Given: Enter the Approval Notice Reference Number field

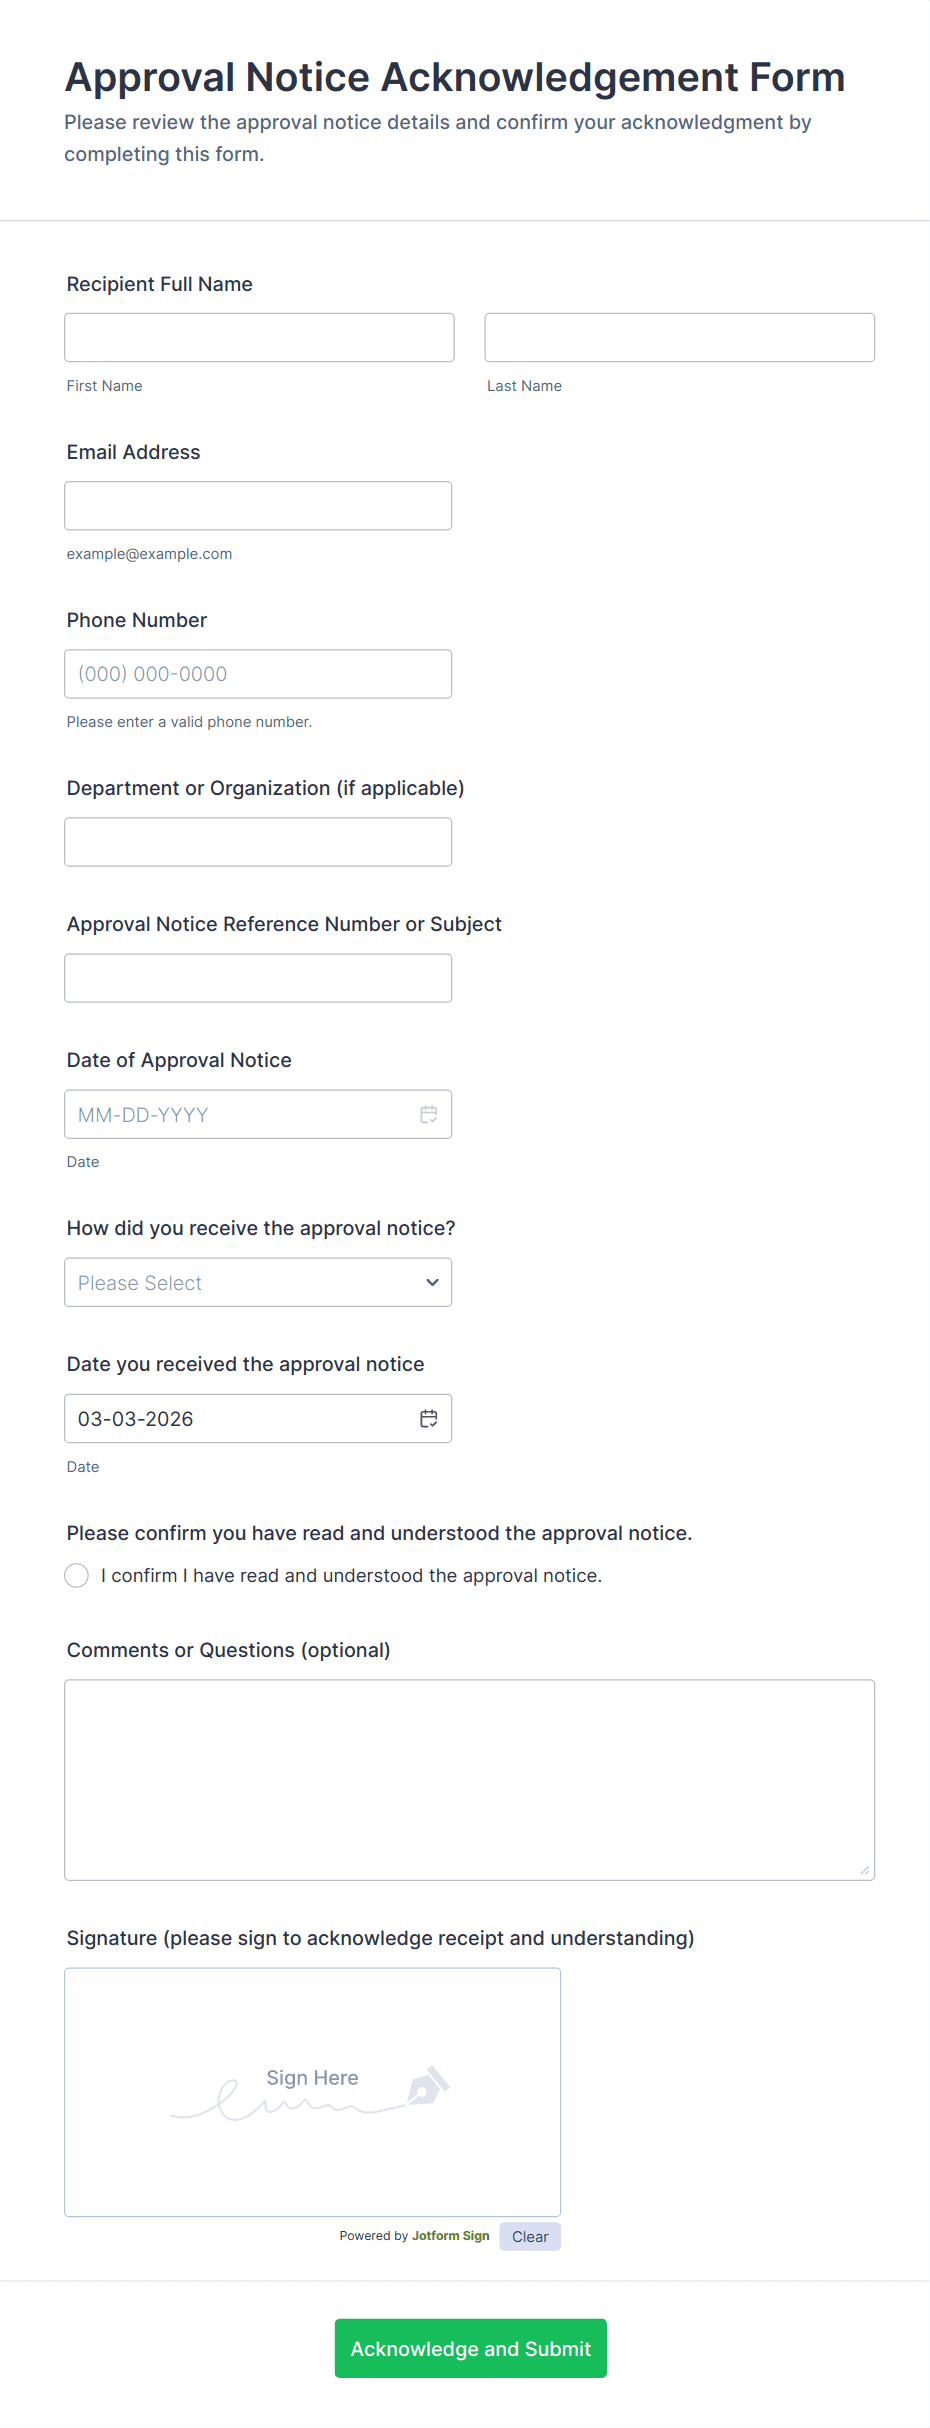Looking at the screenshot, I should pos(258,977).
